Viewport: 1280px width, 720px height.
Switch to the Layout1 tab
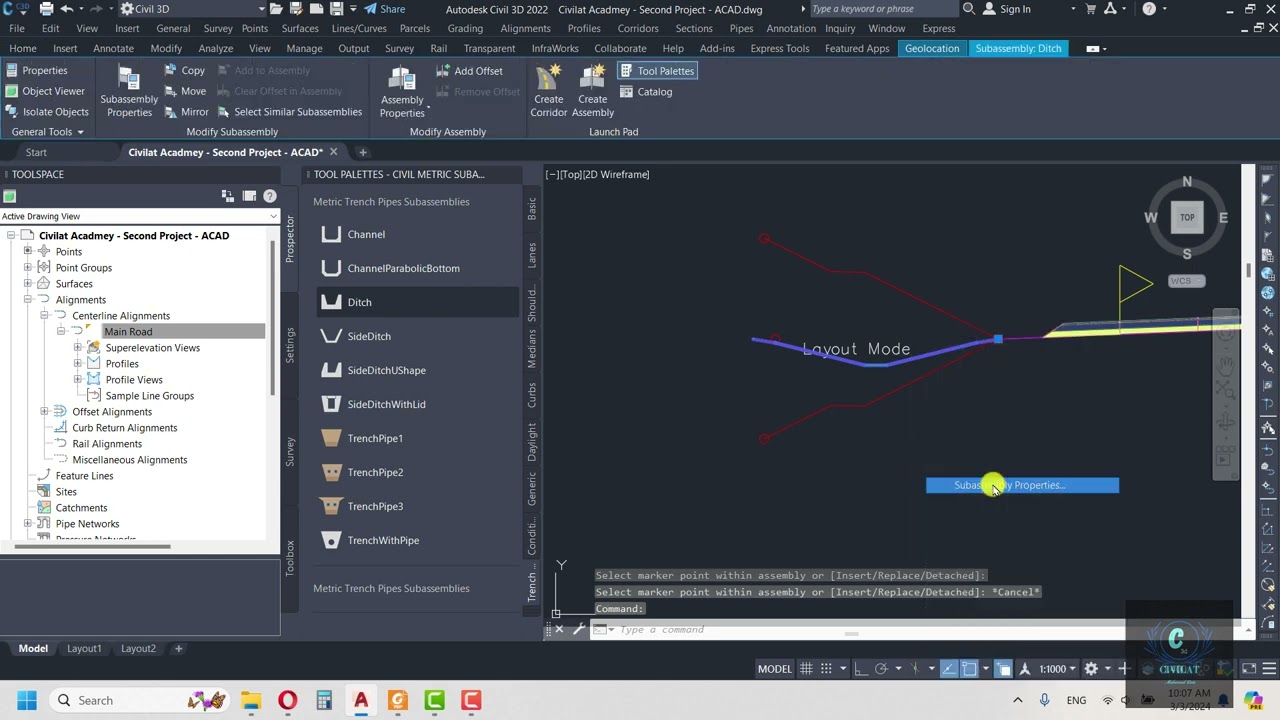point(84,648)
